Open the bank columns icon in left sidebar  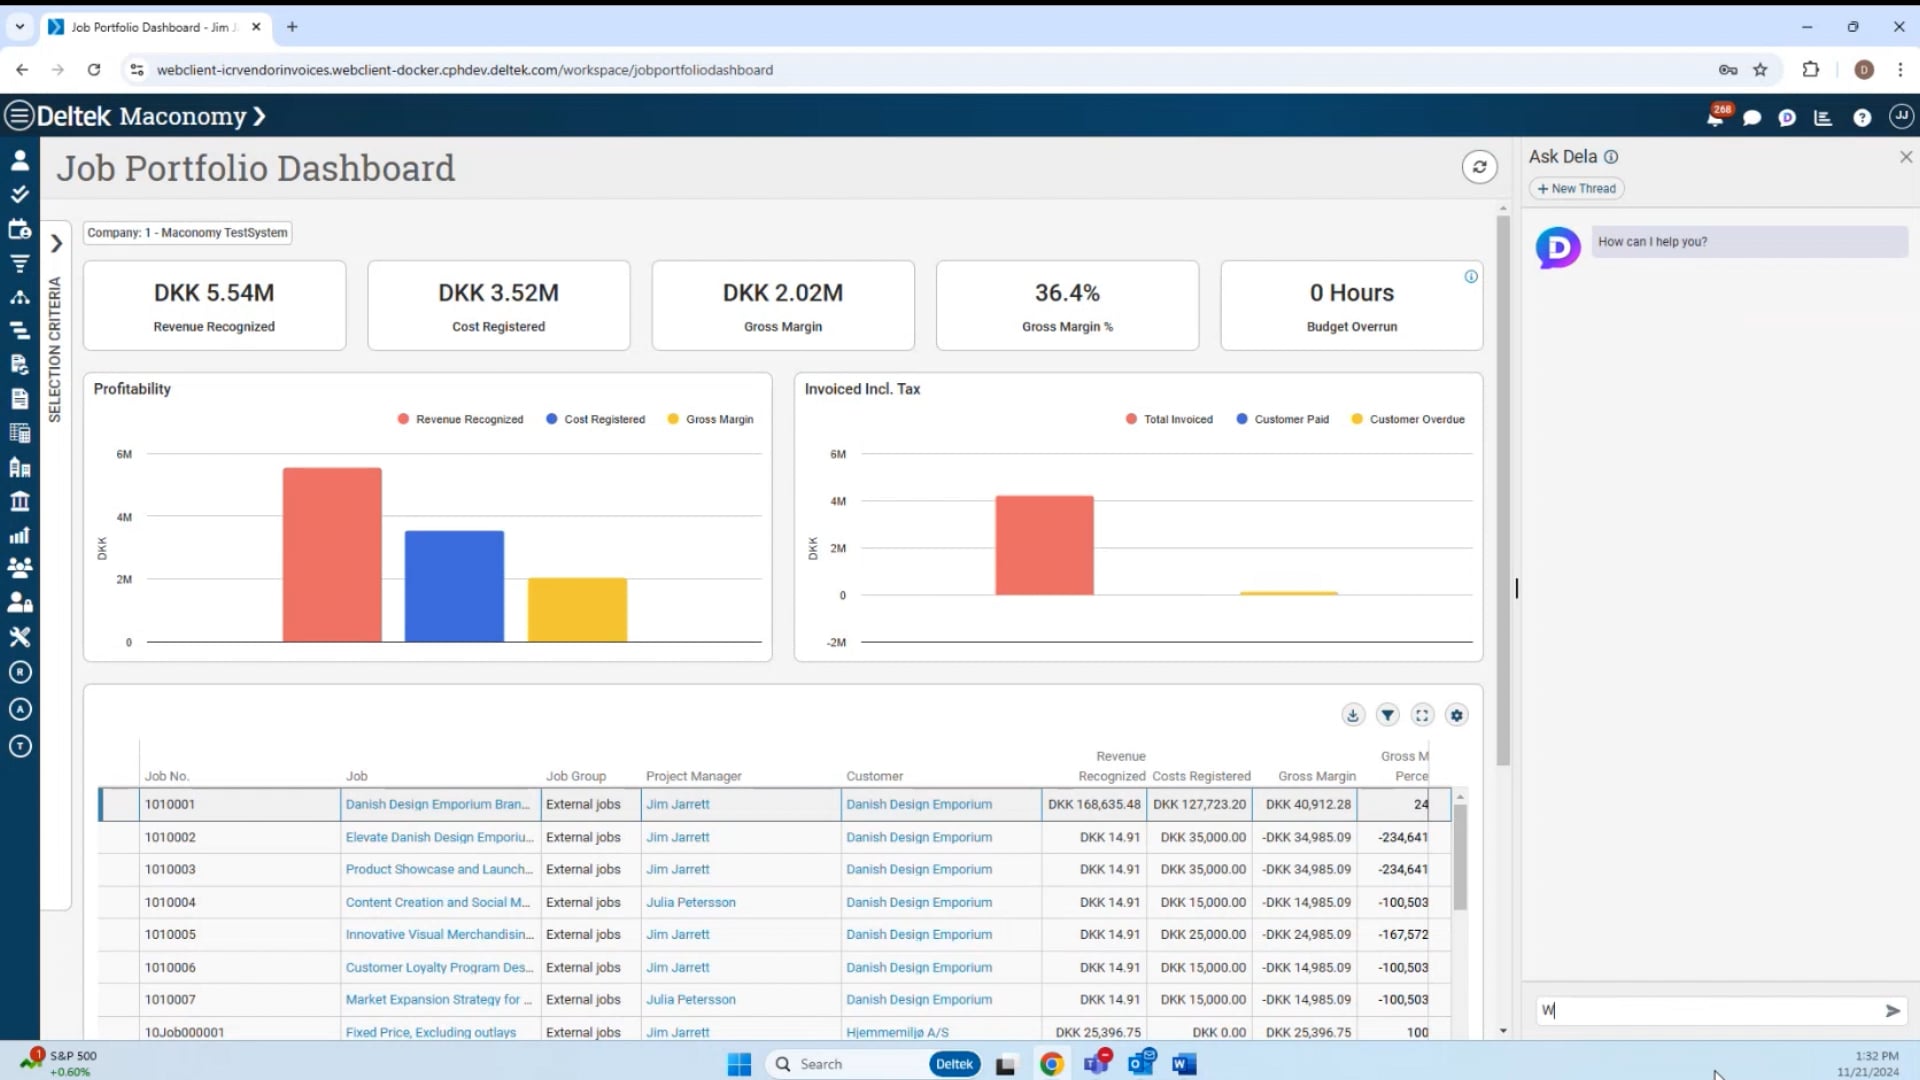coord(19,501)
